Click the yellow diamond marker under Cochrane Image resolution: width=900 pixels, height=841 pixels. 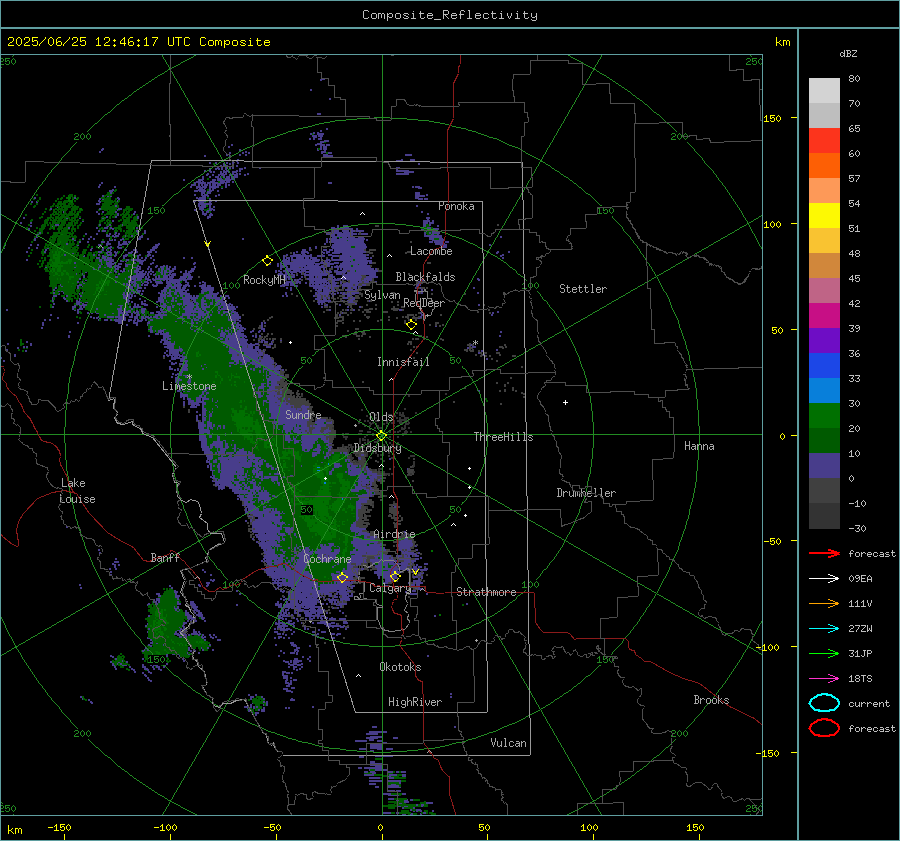tap(342, 577)
